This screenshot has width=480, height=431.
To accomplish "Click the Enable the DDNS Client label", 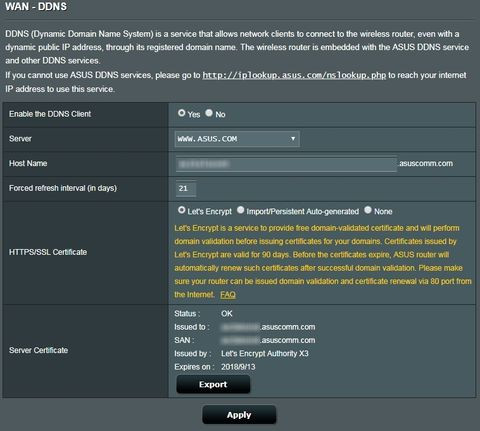I will [x=50, y=114].
